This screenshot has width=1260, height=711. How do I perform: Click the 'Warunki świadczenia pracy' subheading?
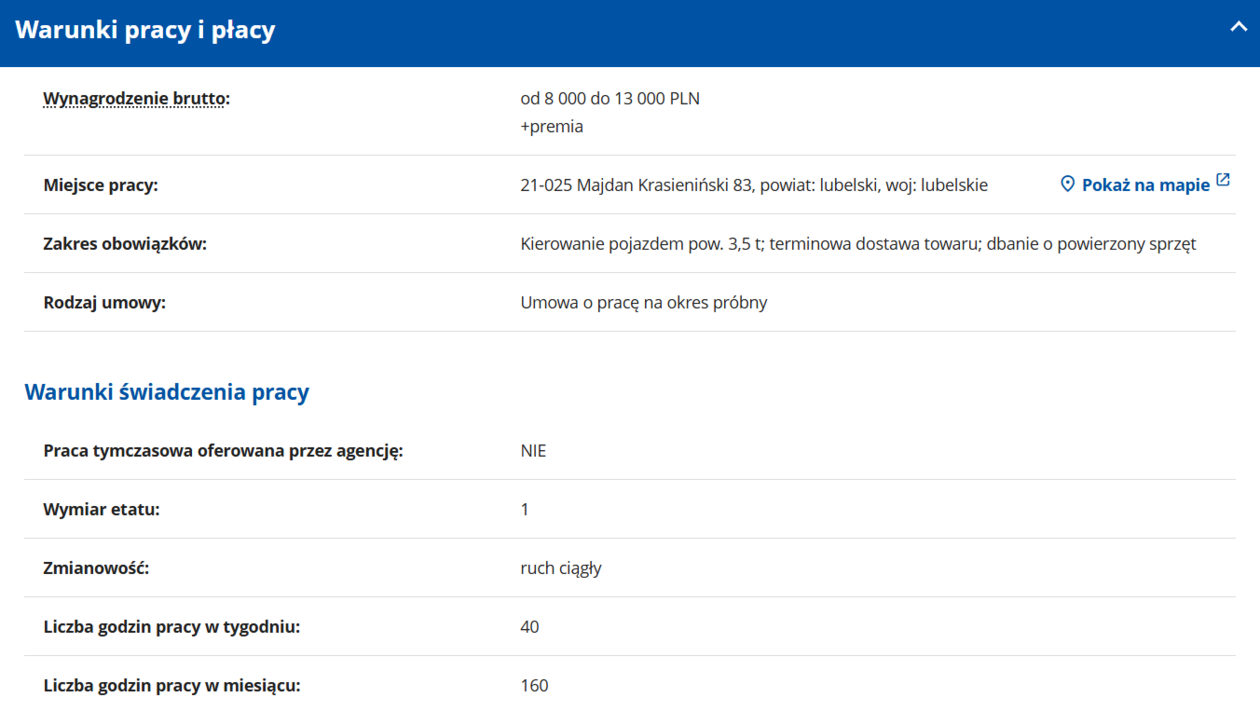[x=167, y=392]
